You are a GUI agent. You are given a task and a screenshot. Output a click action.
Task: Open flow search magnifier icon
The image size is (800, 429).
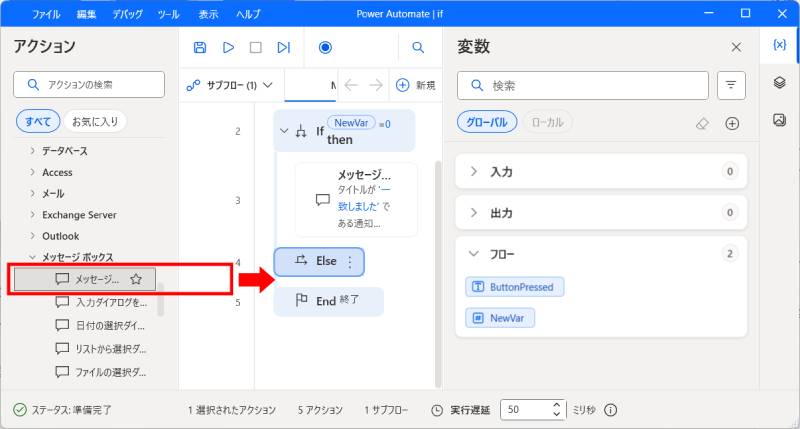point(418,47)
